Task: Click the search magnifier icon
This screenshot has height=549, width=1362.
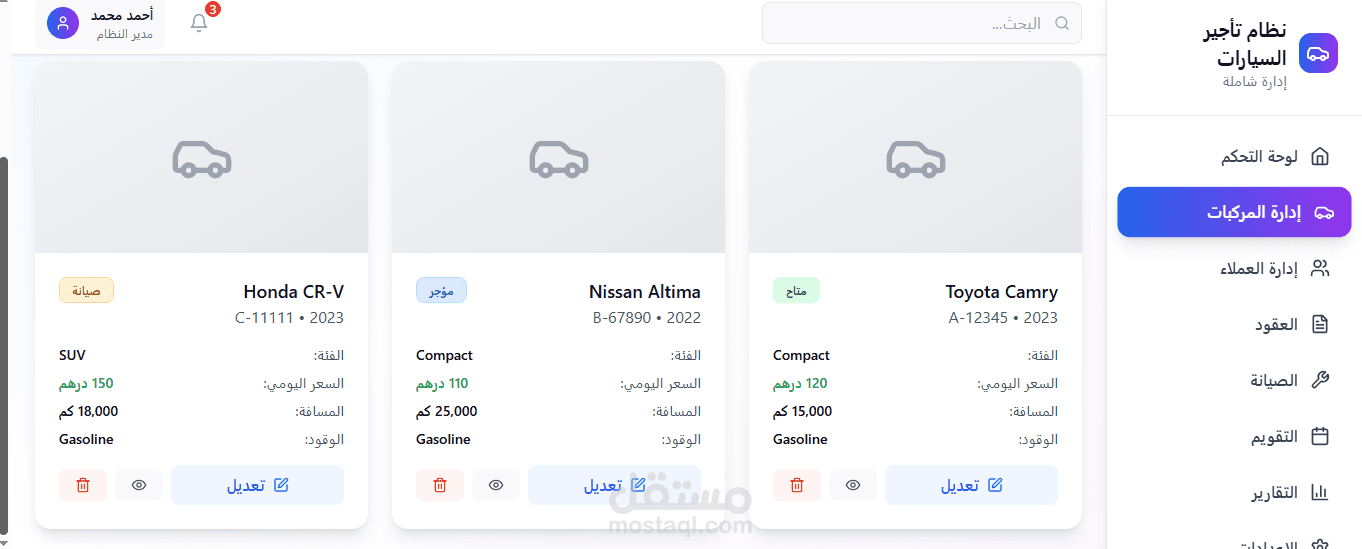Action: pyautogui.click(x=1062, y=23)
